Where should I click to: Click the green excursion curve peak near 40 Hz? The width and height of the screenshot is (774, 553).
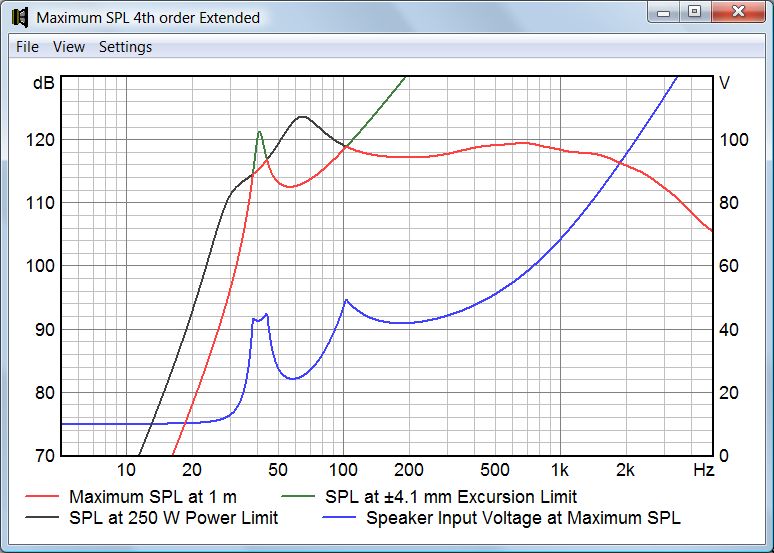(259, 131)
